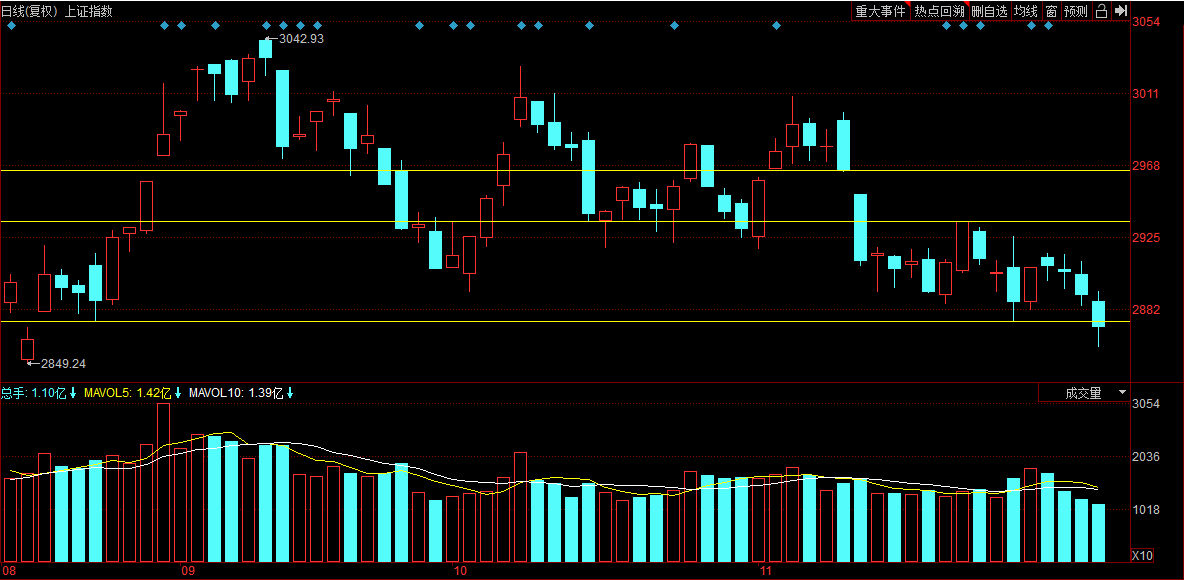Click the 3011 price axis label
The image size is (1184, 580).
tap(1145, 94)
